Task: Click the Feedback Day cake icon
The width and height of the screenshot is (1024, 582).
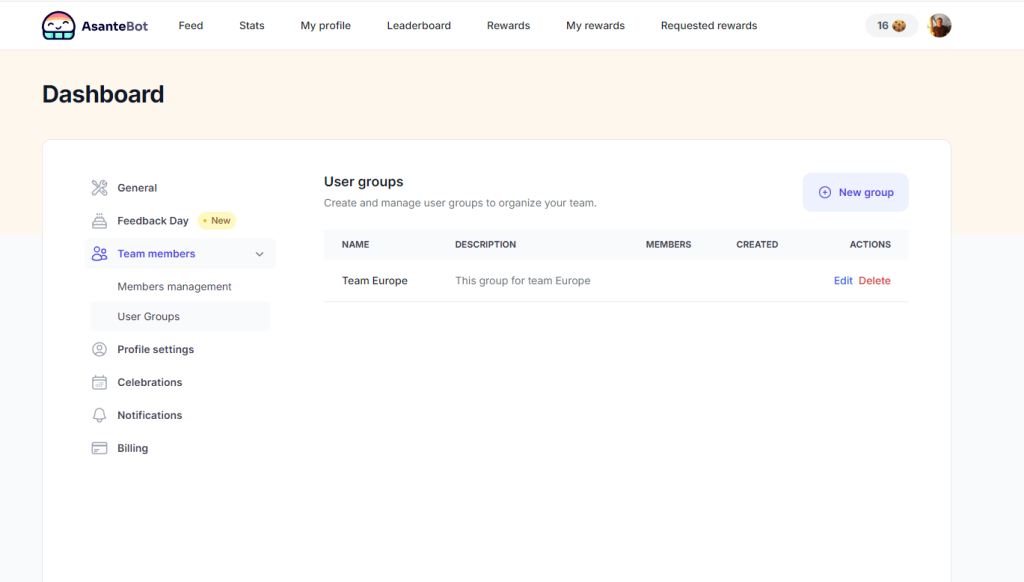Action: 99,221
